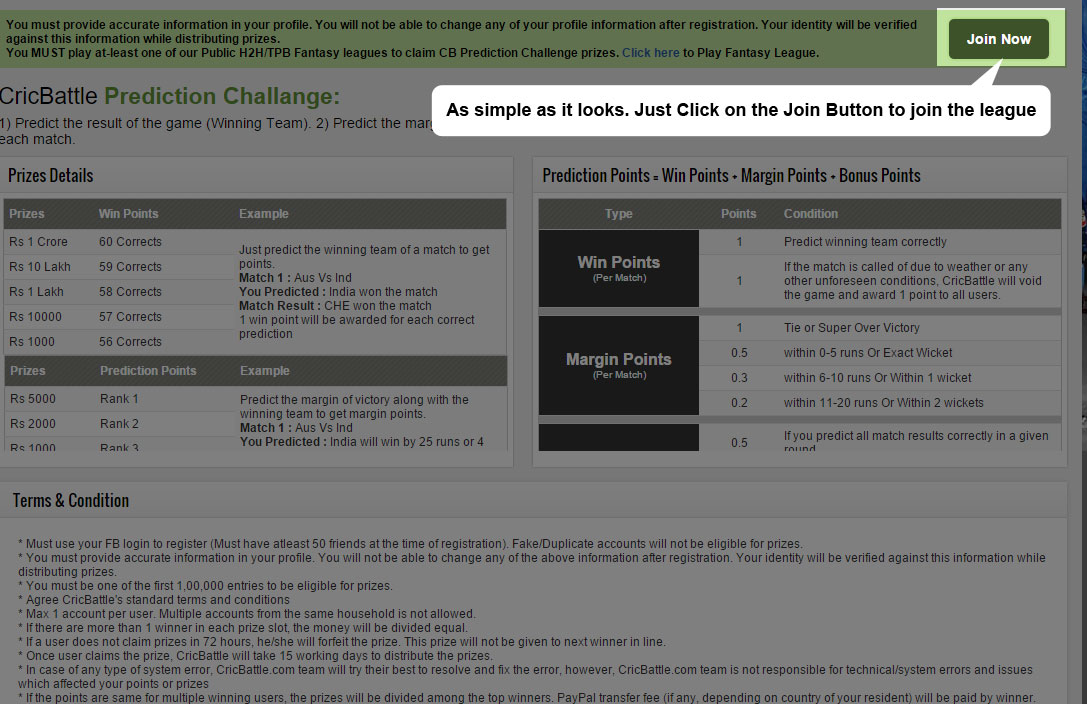This screenshot has width=1087, height=704.
Task: Click the 'first 1,00,000 entries' eligibility term
Action: click(205, 586)
